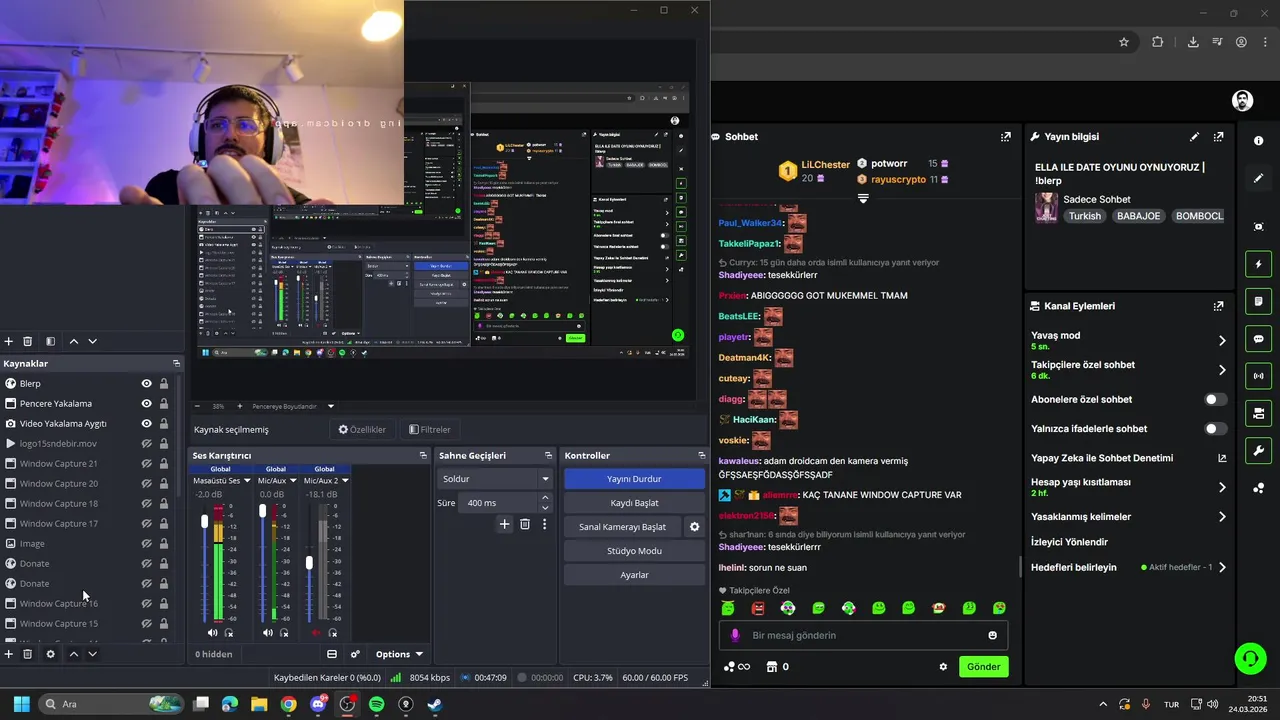
Task: Move source down in Kaynaklar footer
Action: pos(92,654)
